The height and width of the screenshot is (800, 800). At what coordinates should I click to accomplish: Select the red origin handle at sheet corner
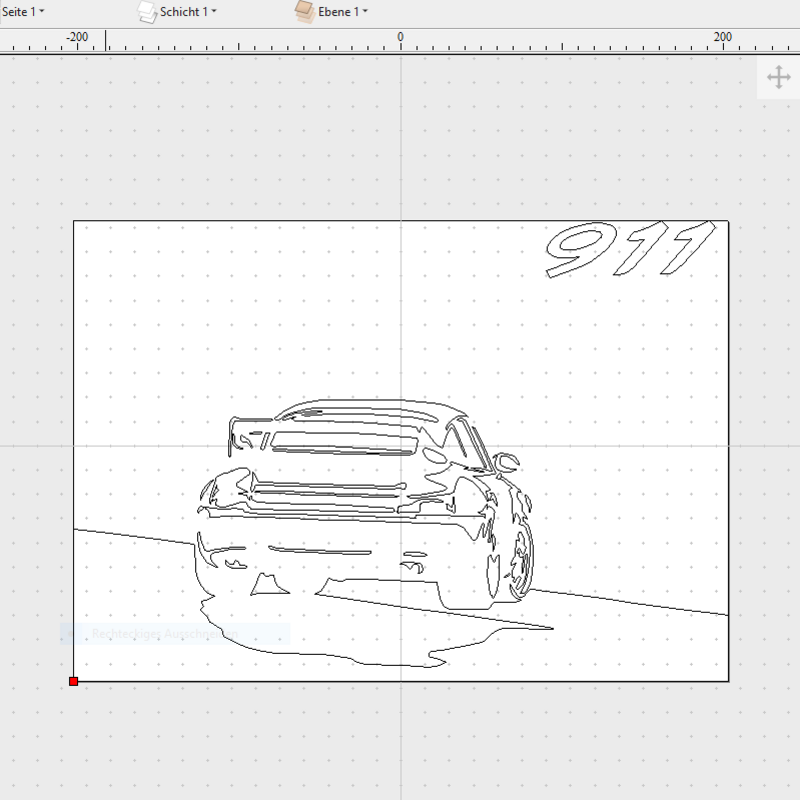(73, 681)
